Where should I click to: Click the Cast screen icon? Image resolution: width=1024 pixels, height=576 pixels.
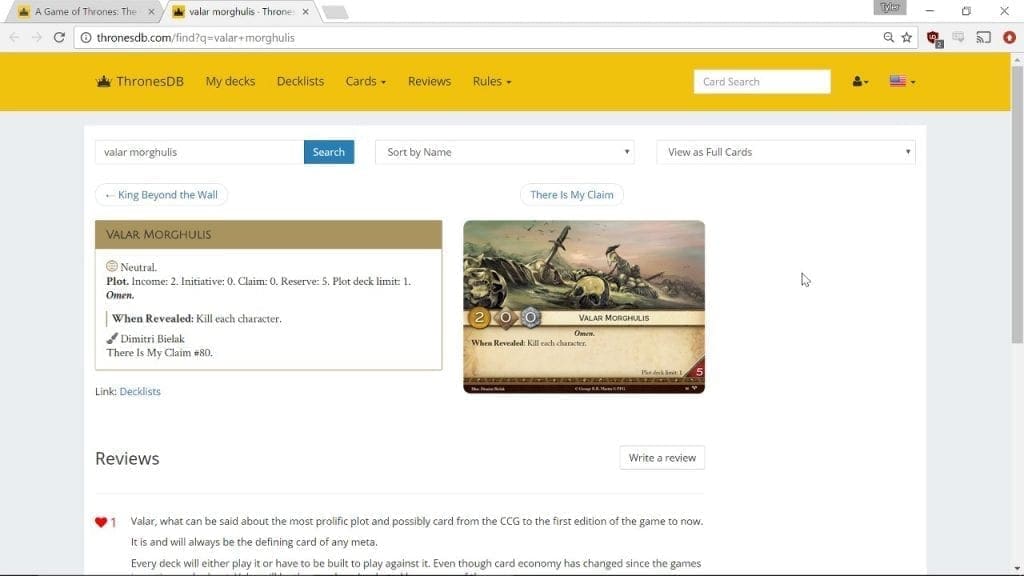click(x=984, y=38)
